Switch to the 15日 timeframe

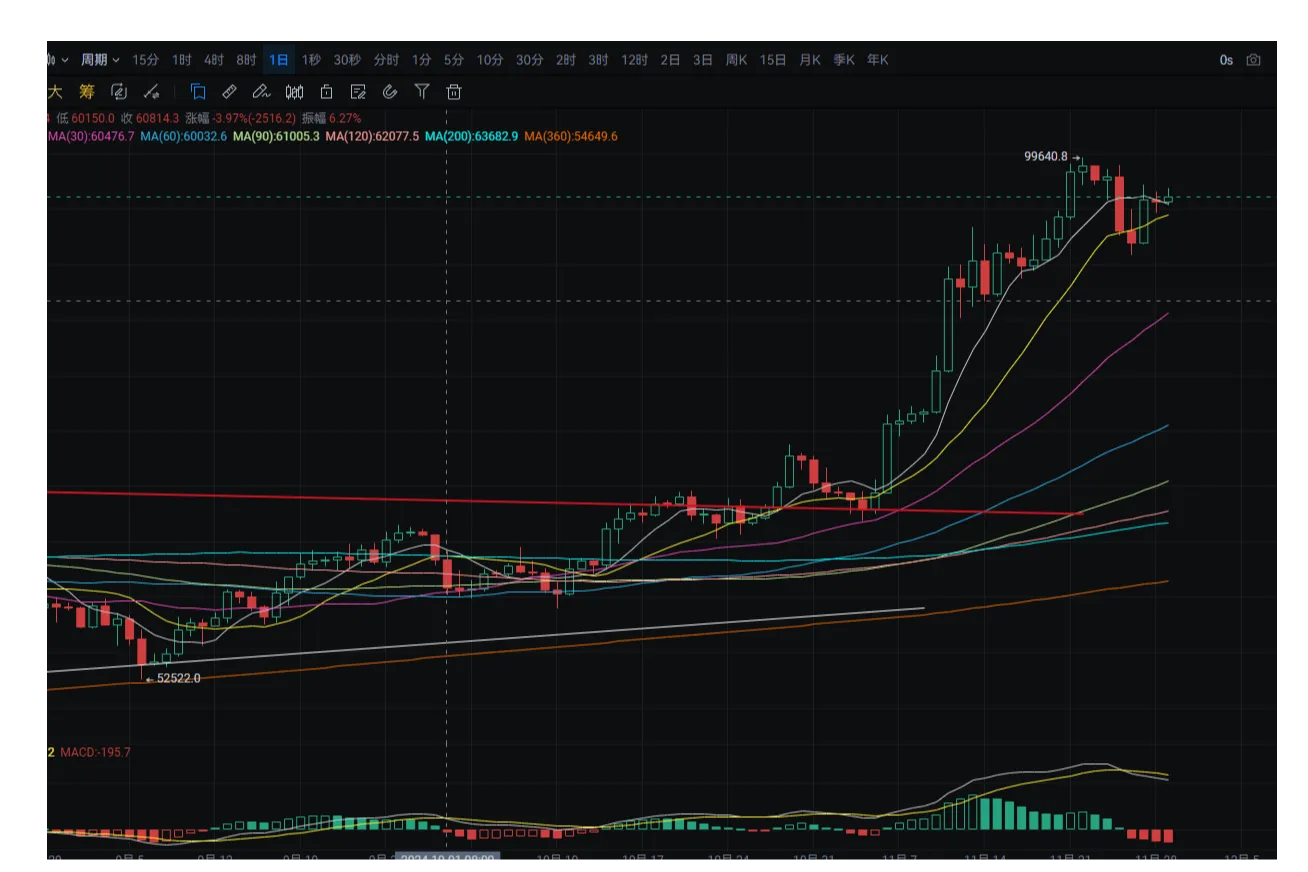point(773,60)
